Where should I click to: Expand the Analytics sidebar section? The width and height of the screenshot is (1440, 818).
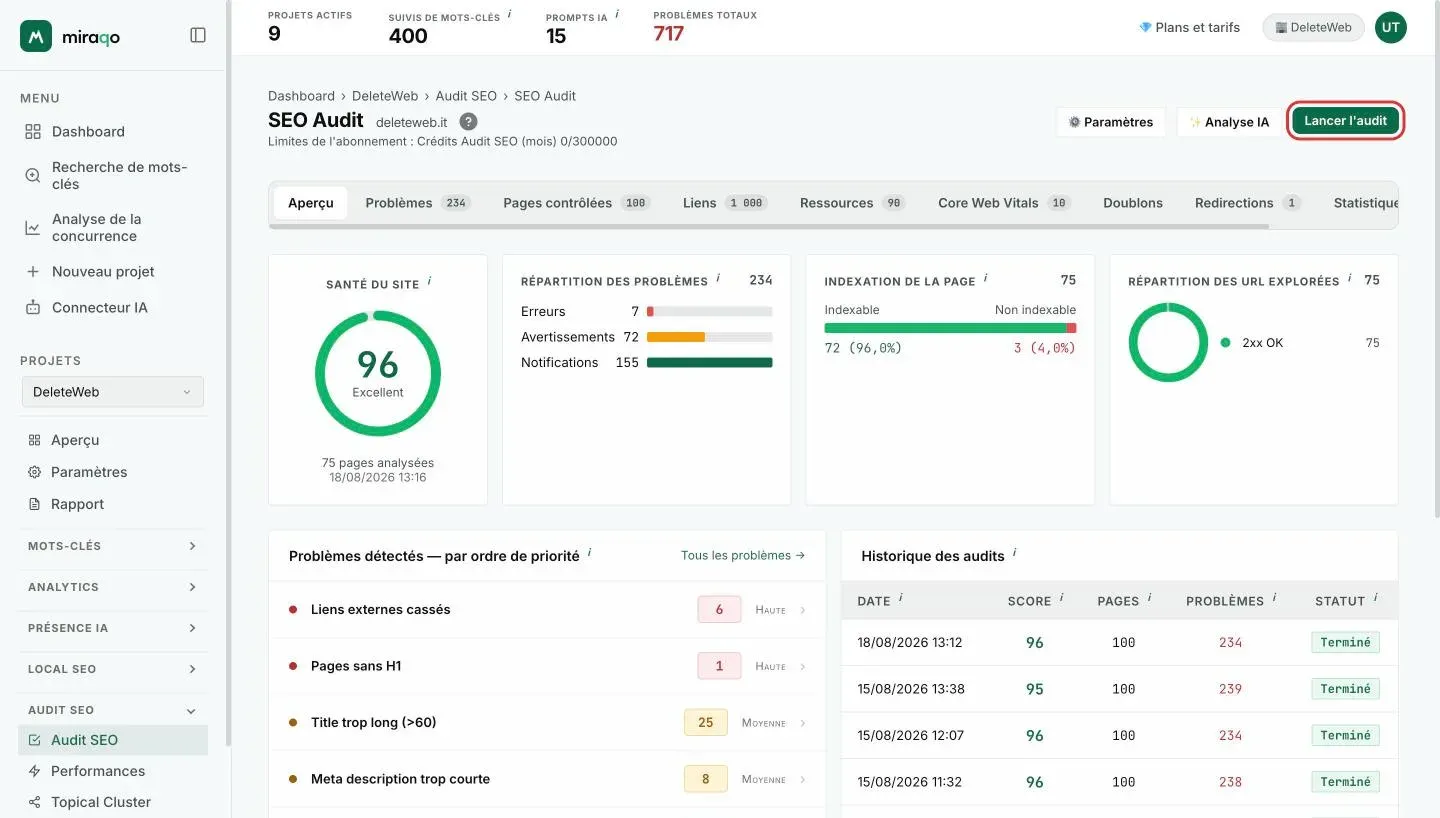(x=112, y=587)
